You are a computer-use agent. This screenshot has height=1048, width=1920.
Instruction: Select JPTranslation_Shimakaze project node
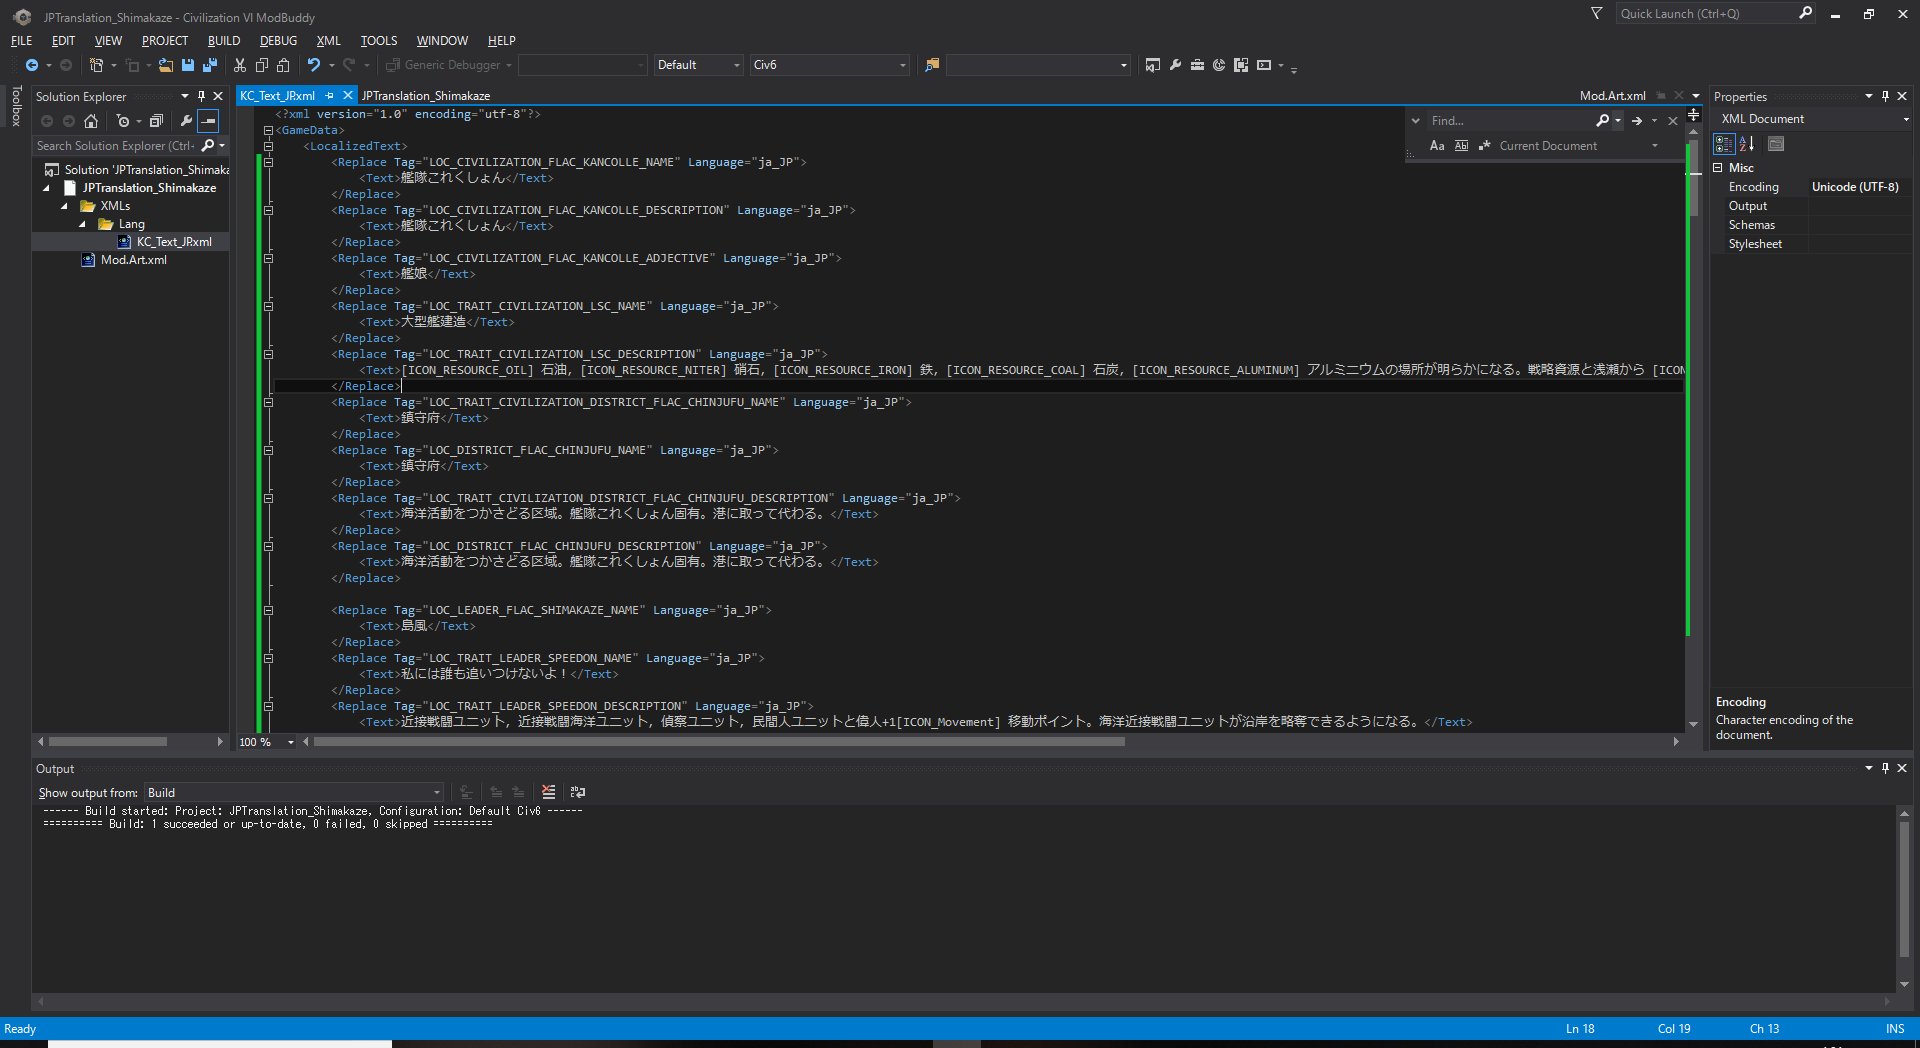pyautogui.click(x=149, y=188)
